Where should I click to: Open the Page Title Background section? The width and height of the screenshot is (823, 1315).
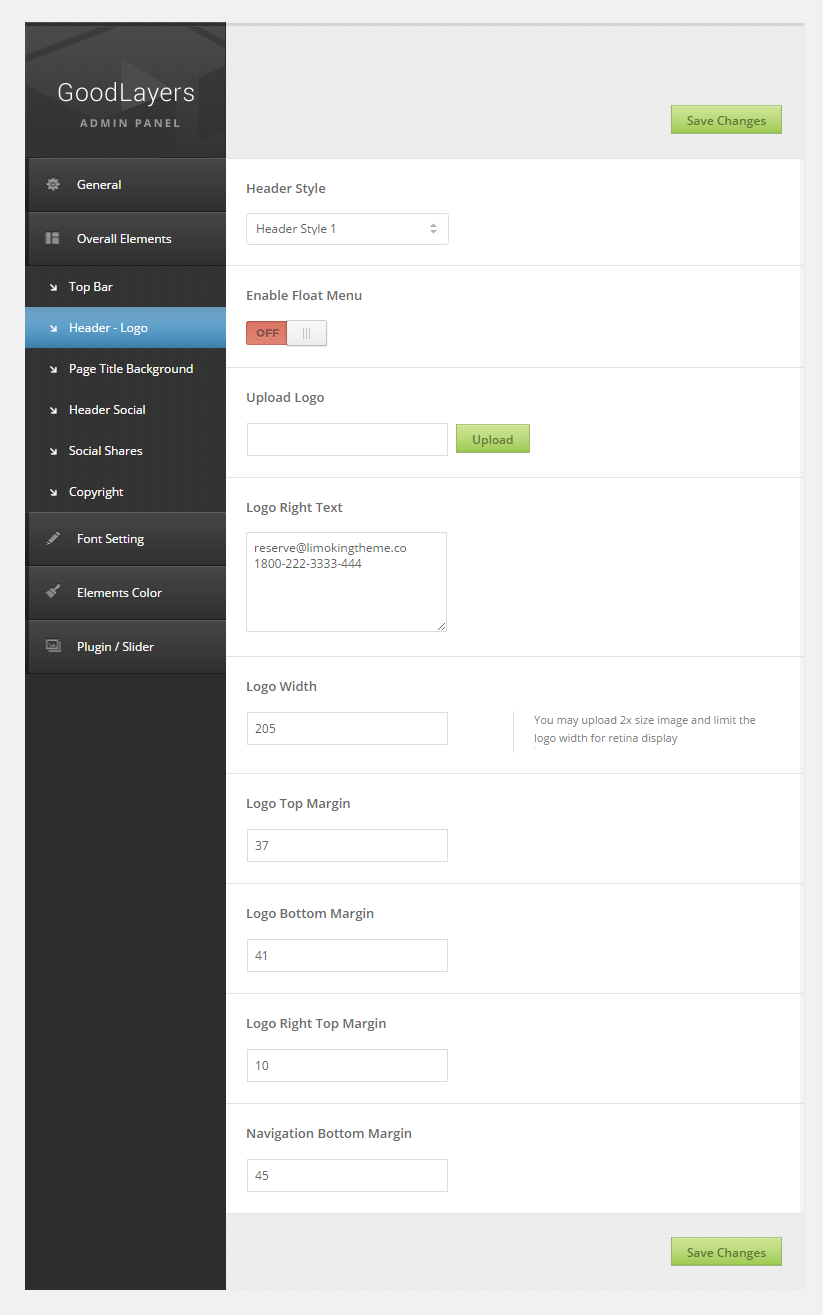[x=130, y=369]
